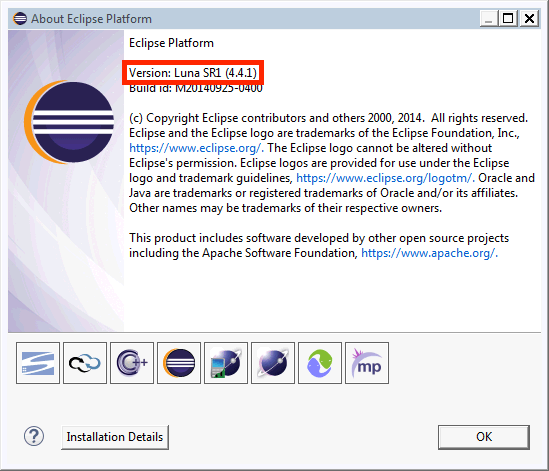Select the orbiting sphere feature icon
The height and width of the screenshot is (471, 549).
point(273,363)
